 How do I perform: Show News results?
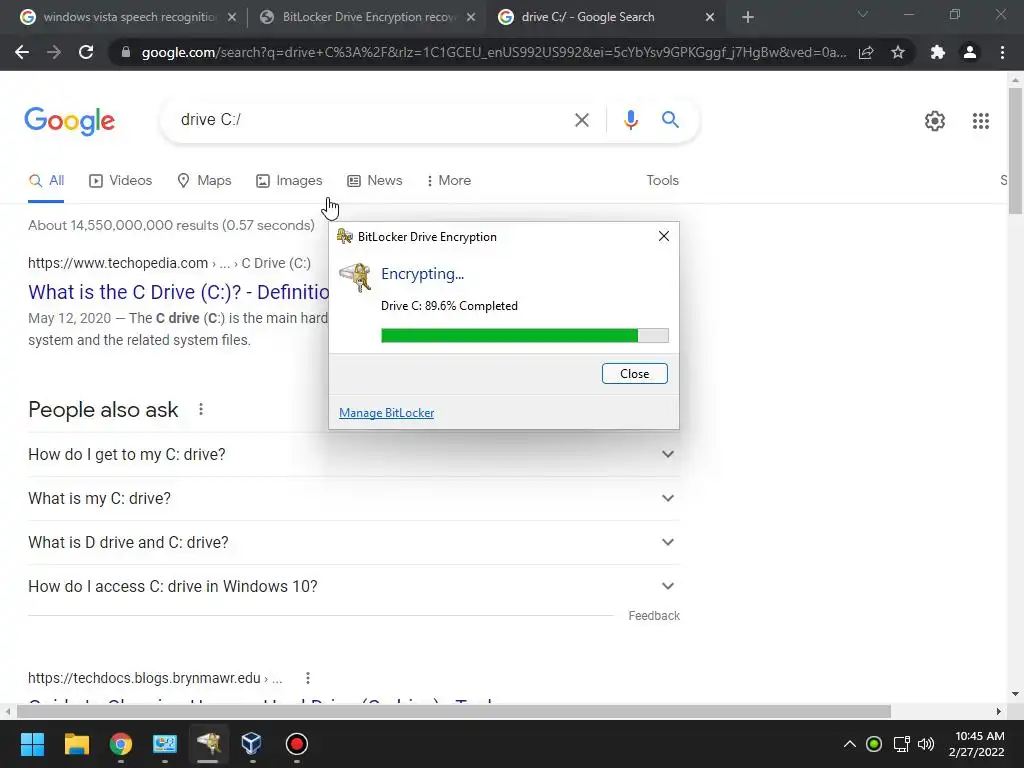[x=375, y=180]
